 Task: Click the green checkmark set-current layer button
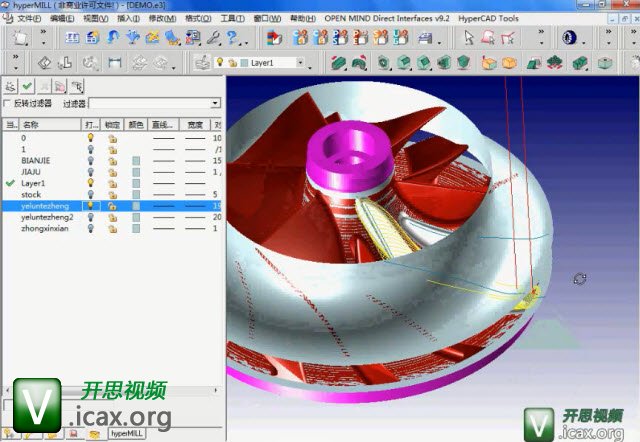point(27,86)
